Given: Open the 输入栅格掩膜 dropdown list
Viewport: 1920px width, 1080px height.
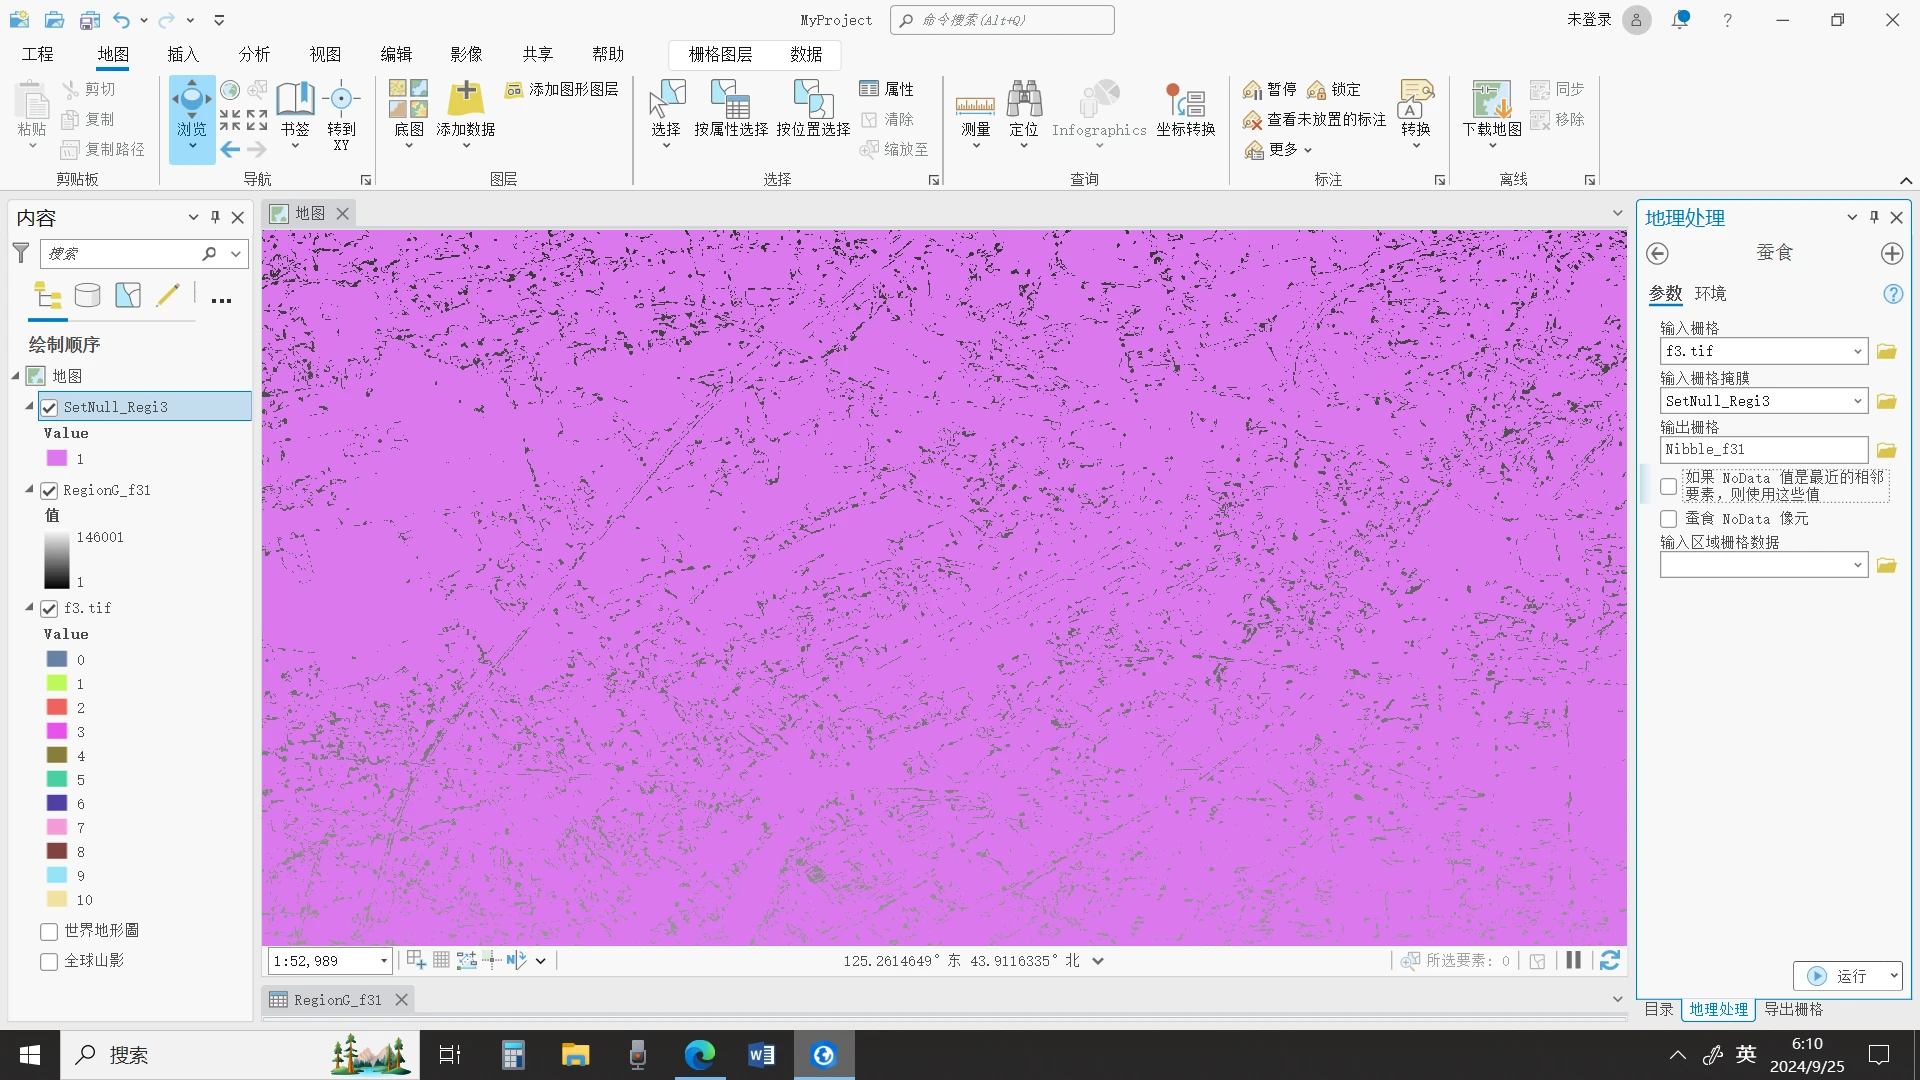Looking at the screenshot, I should 1857,401.
